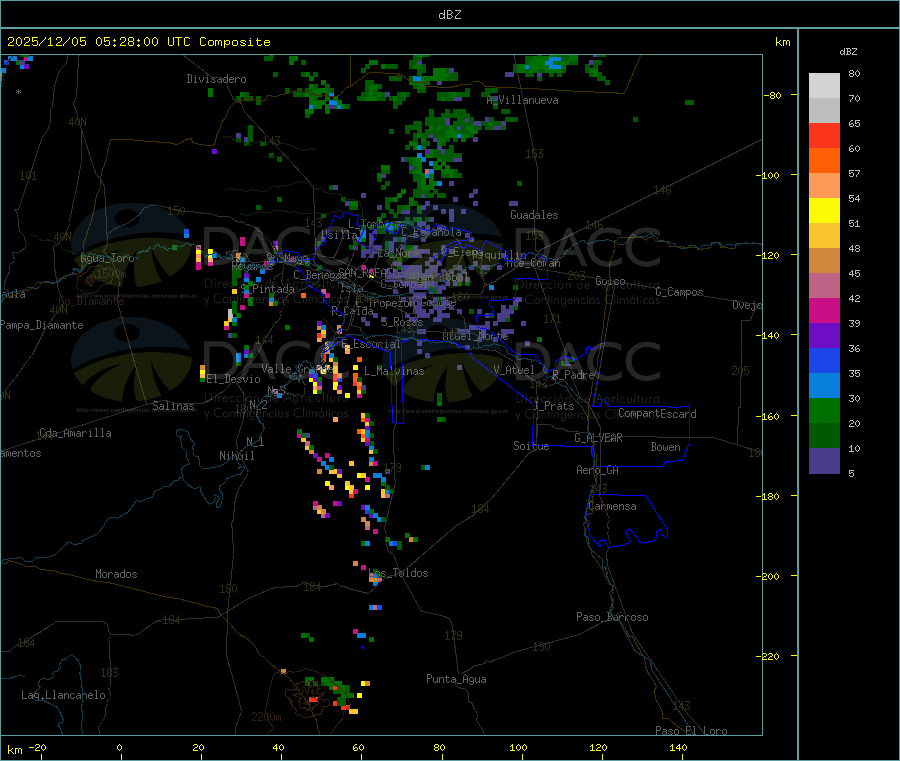
Task: Select the 'CompantEscard' label
Action: (x=657, y=413)
